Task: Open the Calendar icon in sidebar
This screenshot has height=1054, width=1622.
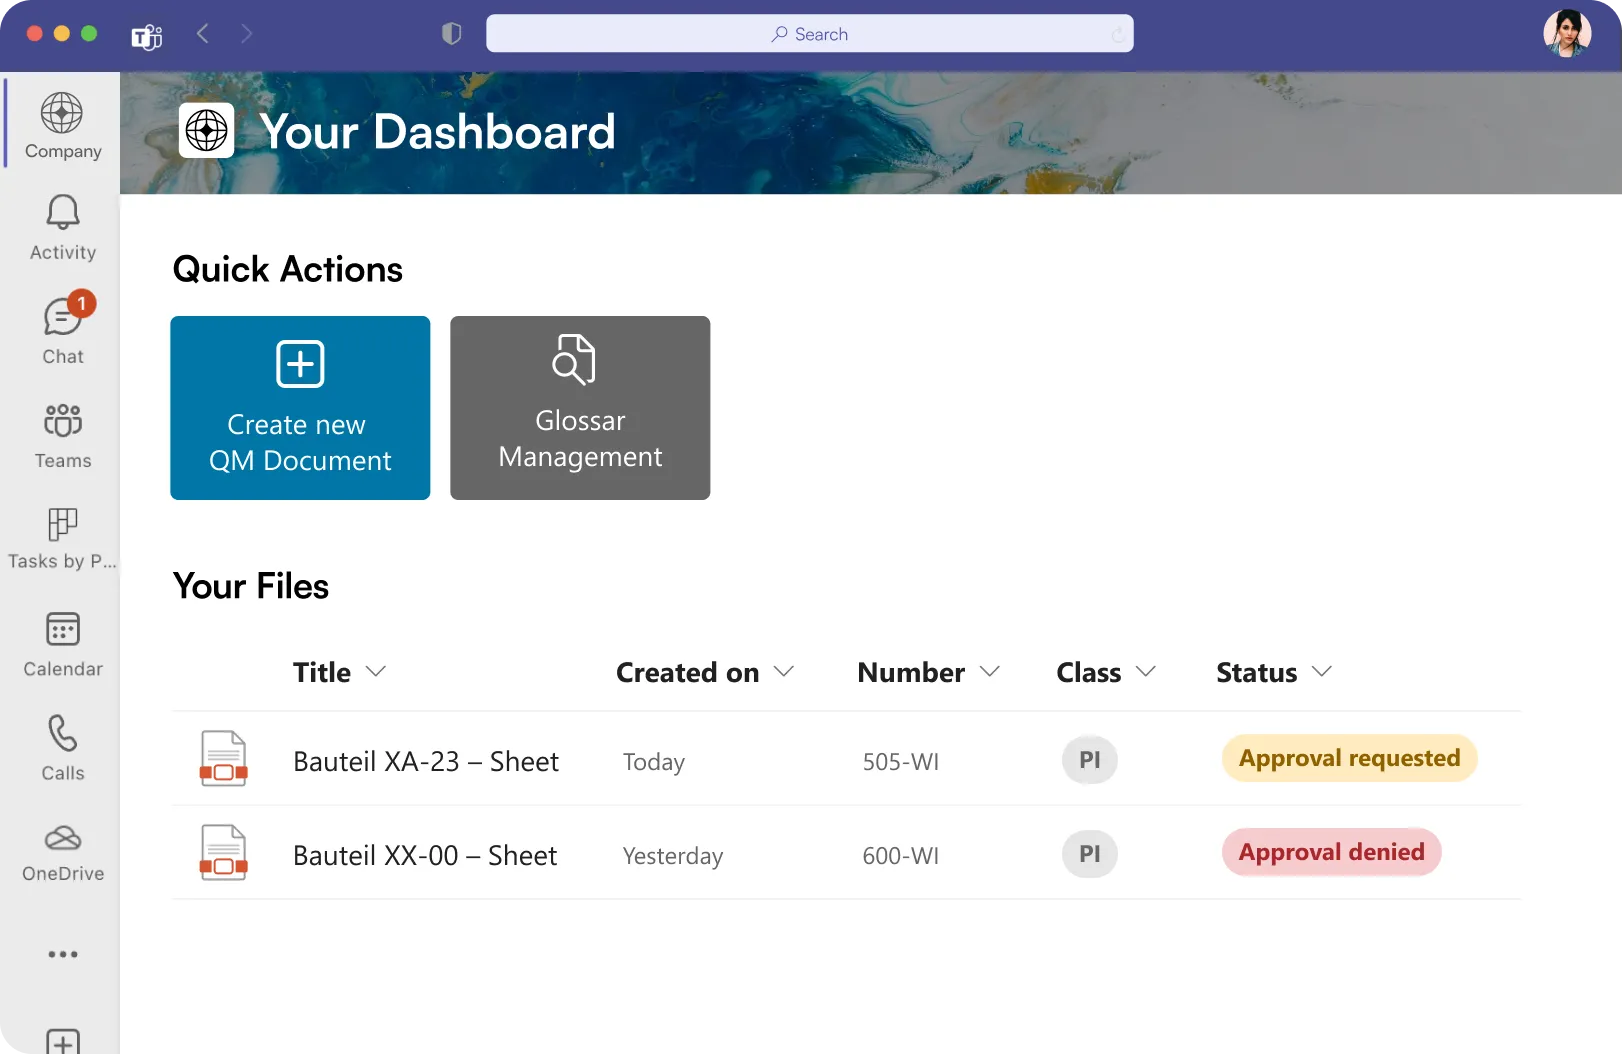Action: [62, 628]
